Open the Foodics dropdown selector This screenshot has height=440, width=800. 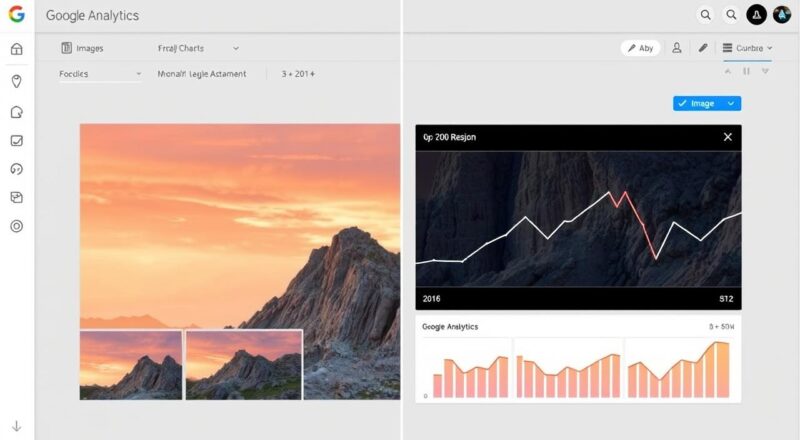(x=100, y=74)
